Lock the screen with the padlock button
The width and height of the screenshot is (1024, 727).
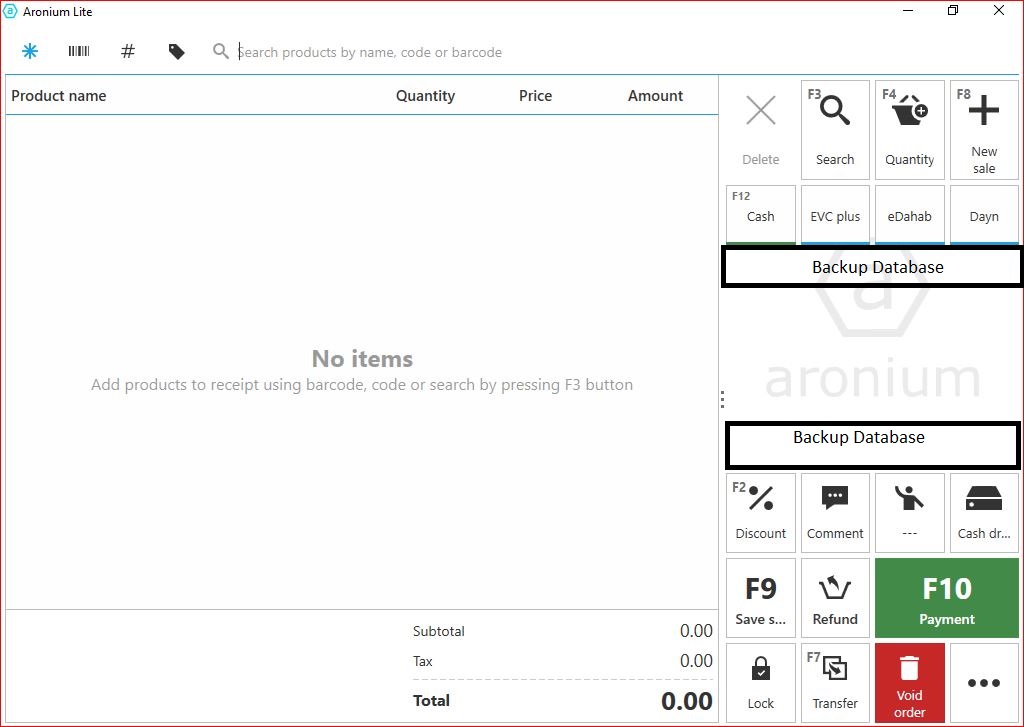tap(761, 682)
